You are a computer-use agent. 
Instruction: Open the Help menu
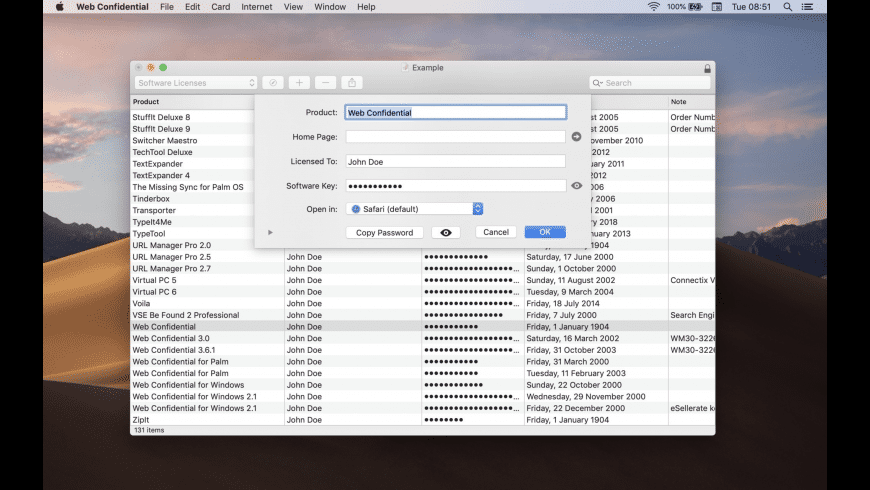pyautogui.click(x=366, y=7)
